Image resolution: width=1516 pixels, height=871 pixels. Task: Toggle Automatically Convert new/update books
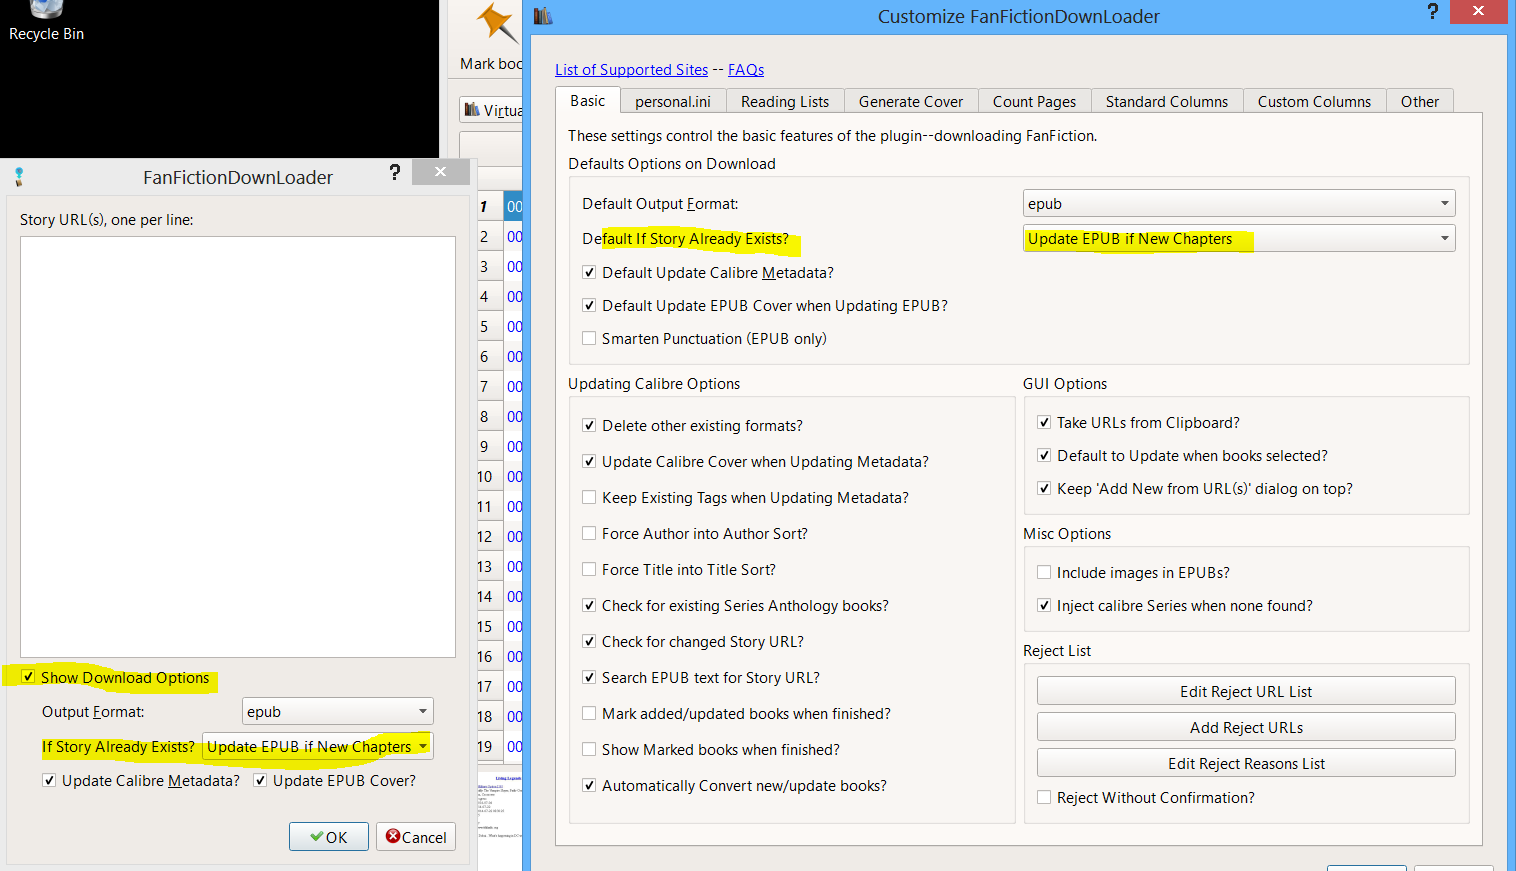pos(589,785)
